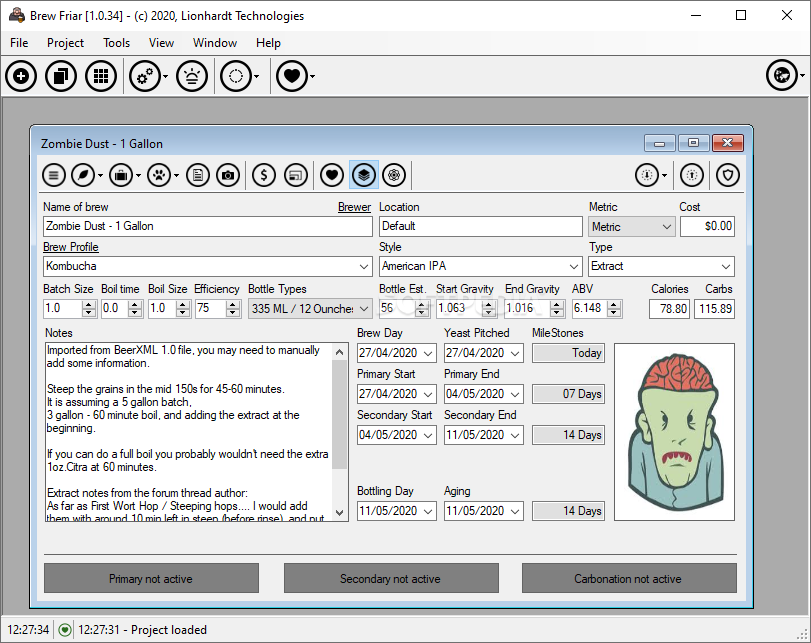Click the settings gears icon

(x=144, y=77)
